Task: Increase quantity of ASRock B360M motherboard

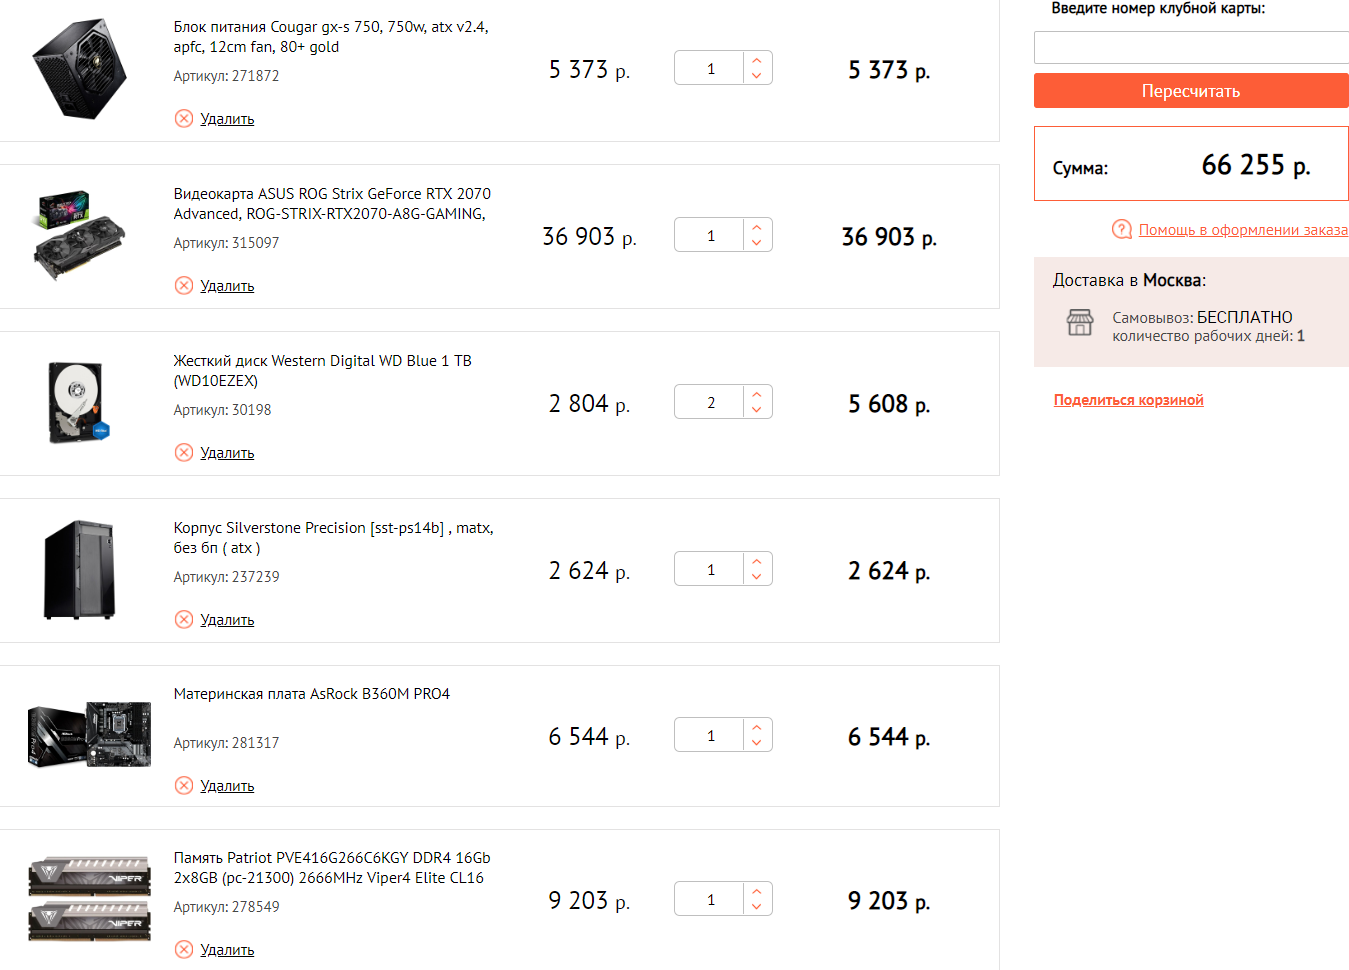Action: (757, 727)
